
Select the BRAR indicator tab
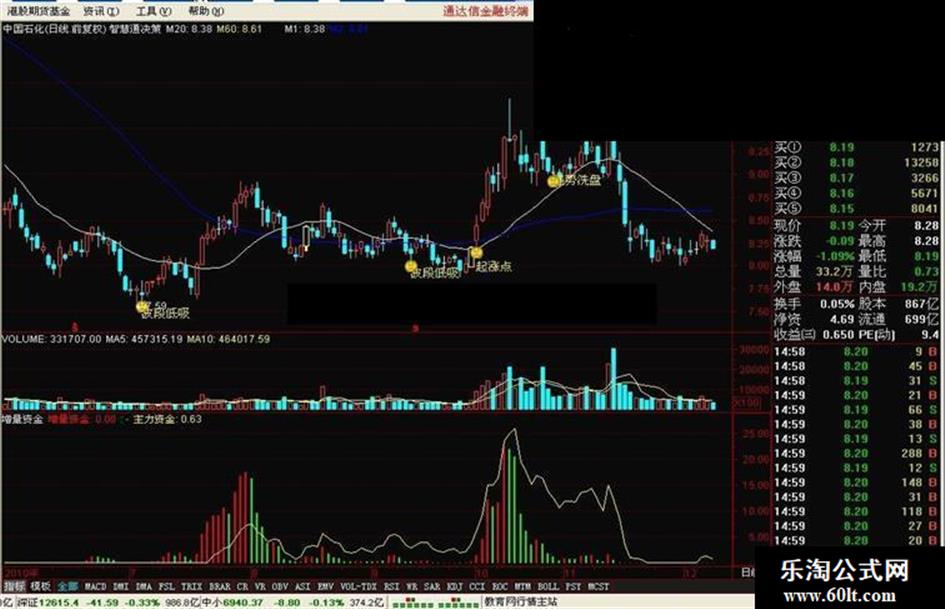pyautogui.click(x=220, y=586)
